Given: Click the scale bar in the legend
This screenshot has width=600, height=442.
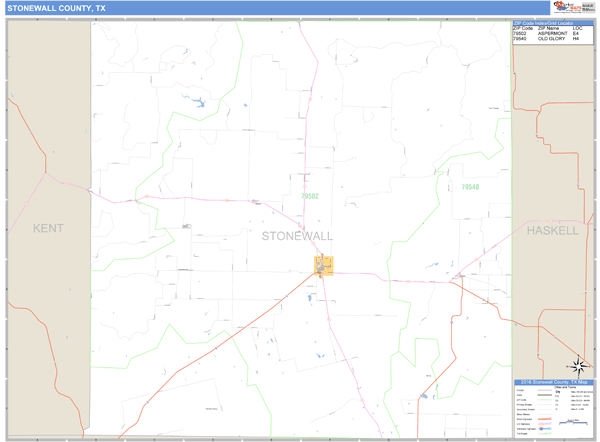Looking at the screenshot, I should pos(573,423).
